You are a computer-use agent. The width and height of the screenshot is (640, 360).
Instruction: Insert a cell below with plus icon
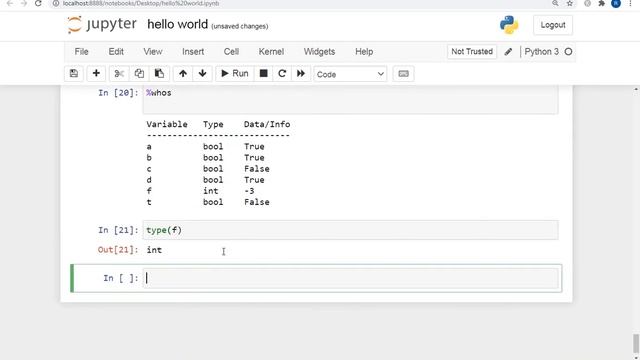pyautogui.click(x=96, y=73)
